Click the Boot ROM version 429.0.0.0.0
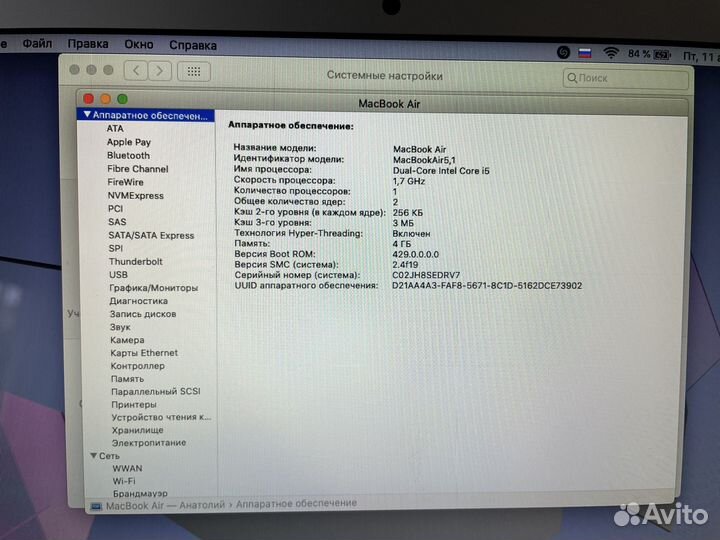Screen dimensions: 720x540 point(416,254)
